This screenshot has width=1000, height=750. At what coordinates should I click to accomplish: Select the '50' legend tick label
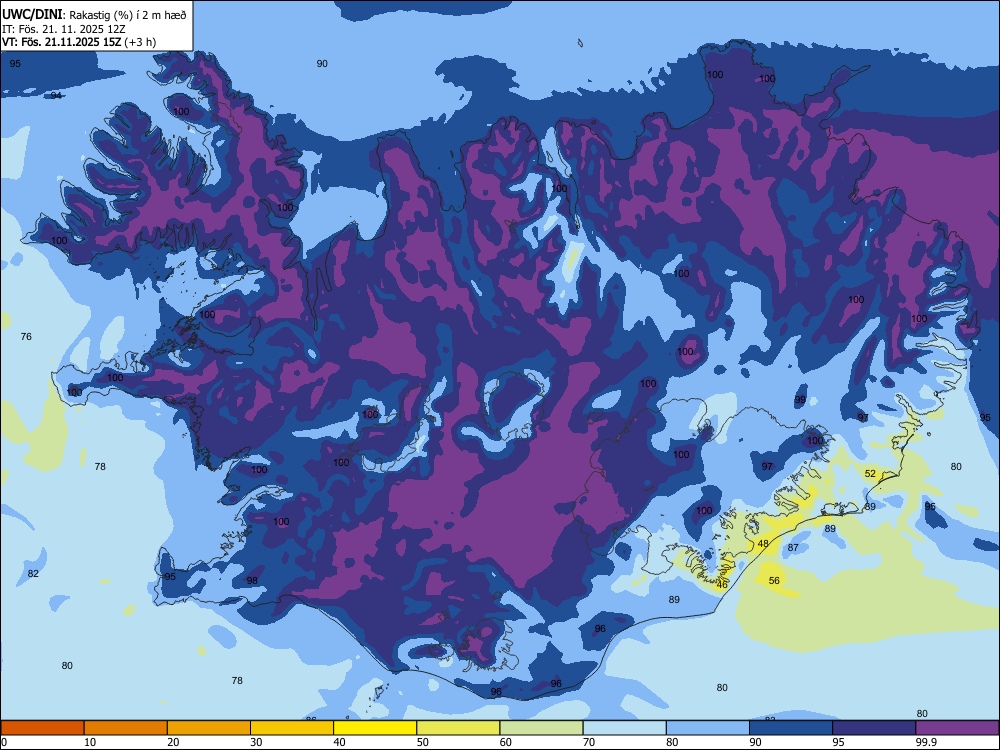423,742
